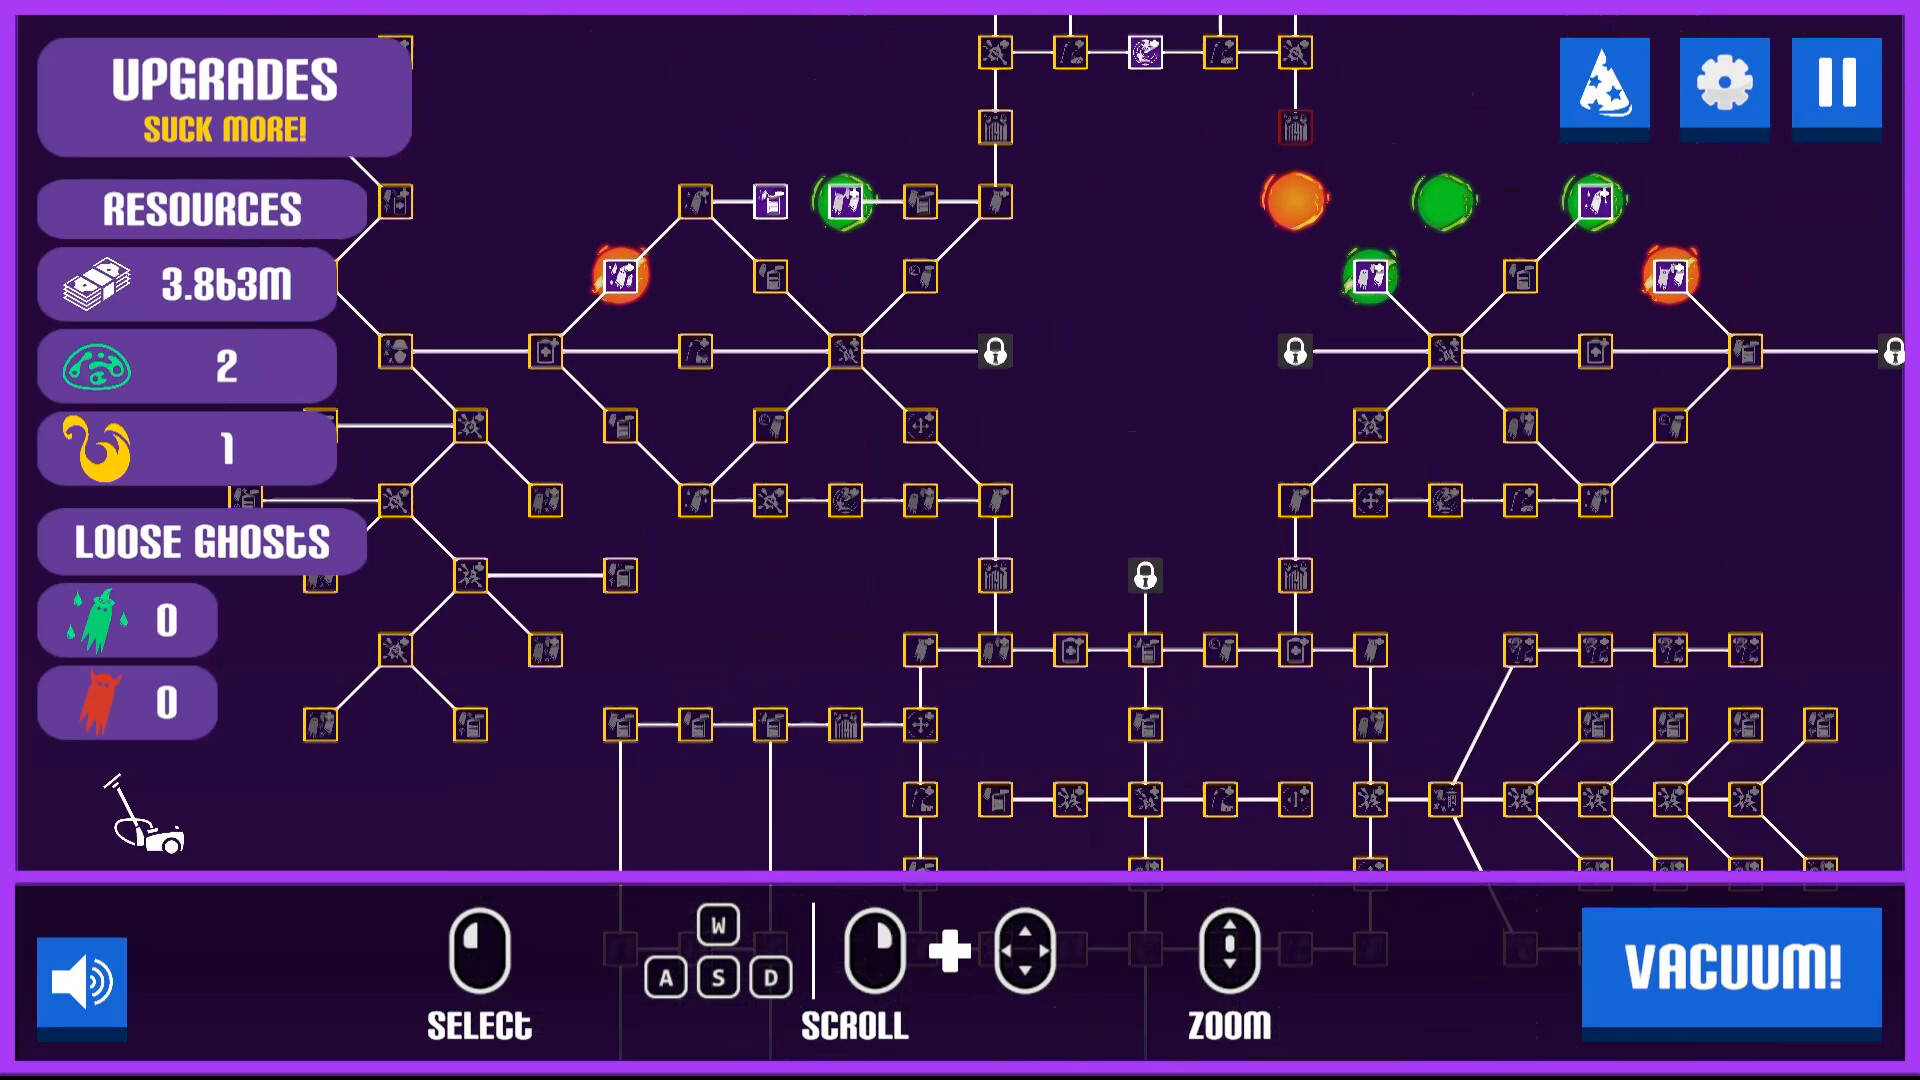Click the floating green ghost orb top right
The image size is (1920, 1080).
point(1444,201)
